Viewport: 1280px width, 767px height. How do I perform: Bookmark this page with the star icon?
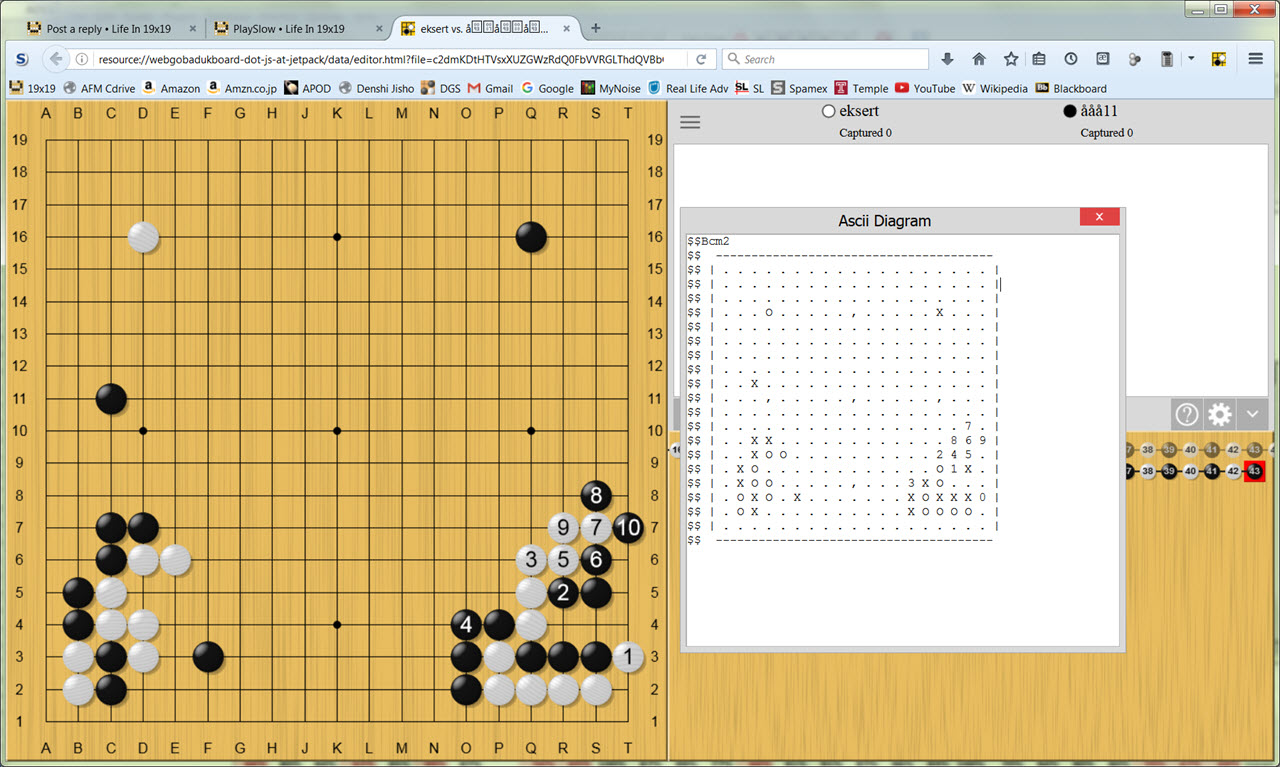point(1010,59)
